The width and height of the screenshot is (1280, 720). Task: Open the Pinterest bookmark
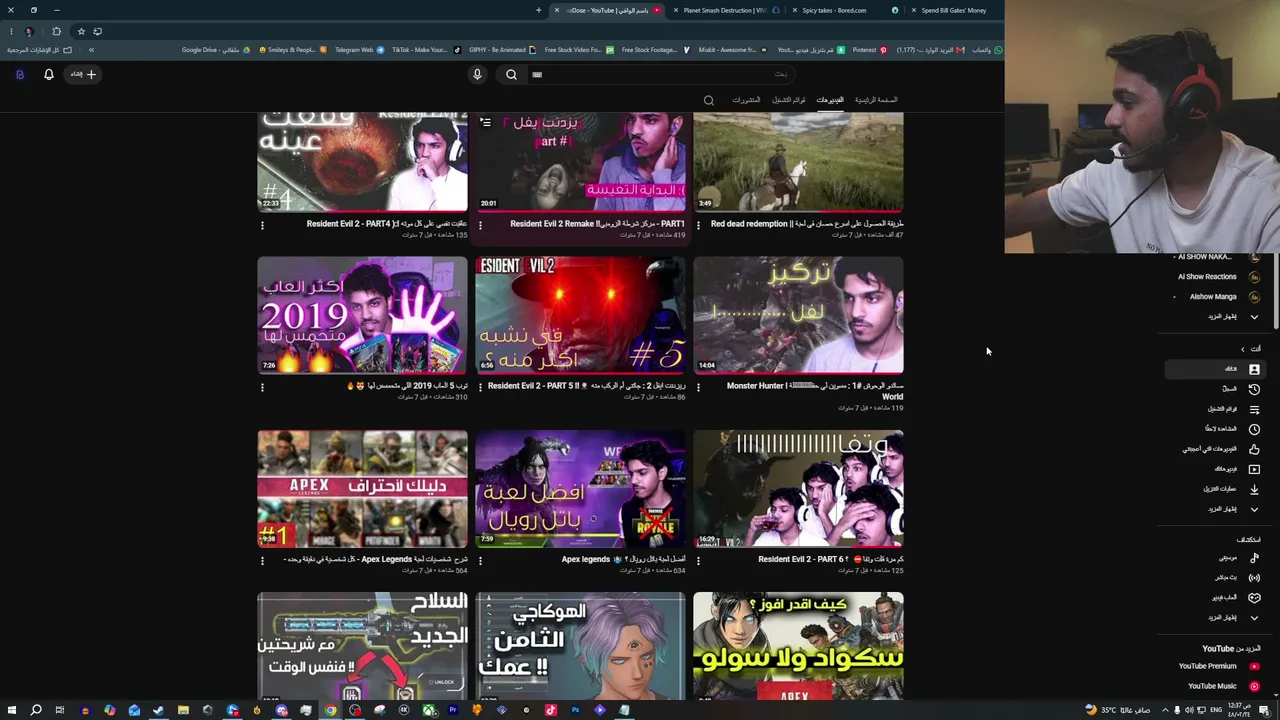869,50
